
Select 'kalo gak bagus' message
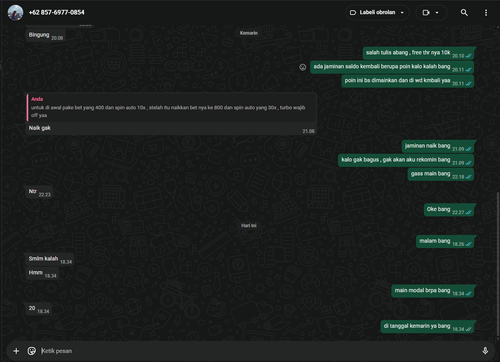406,160
